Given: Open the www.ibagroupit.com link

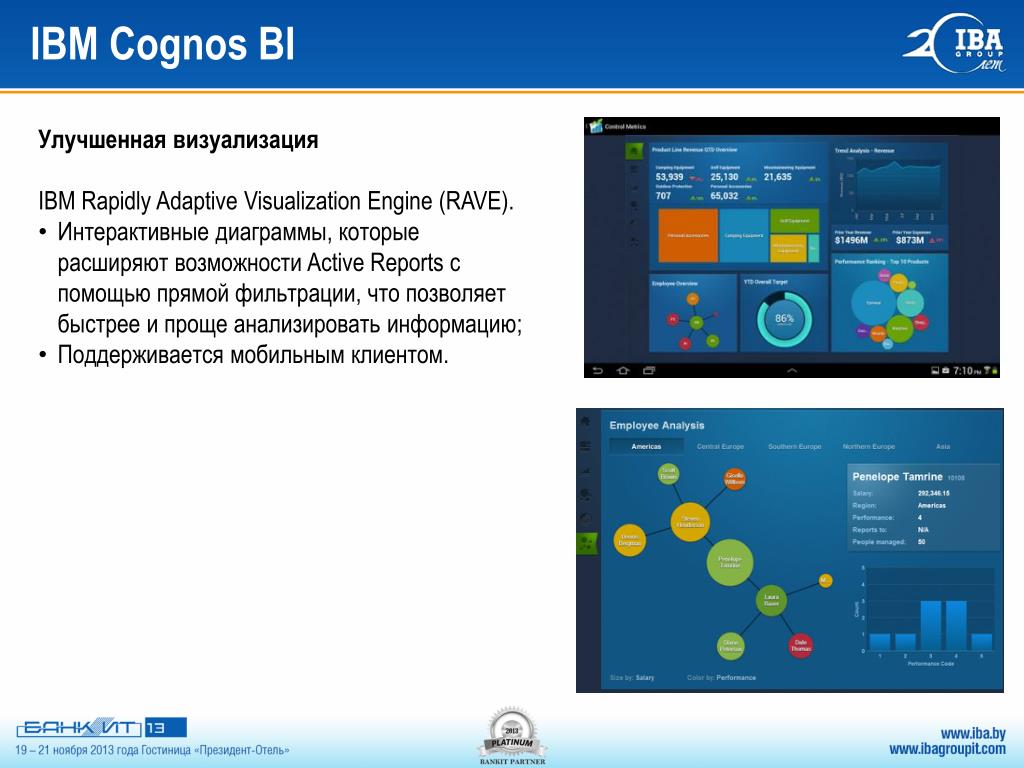Looking at the screenshot, I should [x=948, y=749].
